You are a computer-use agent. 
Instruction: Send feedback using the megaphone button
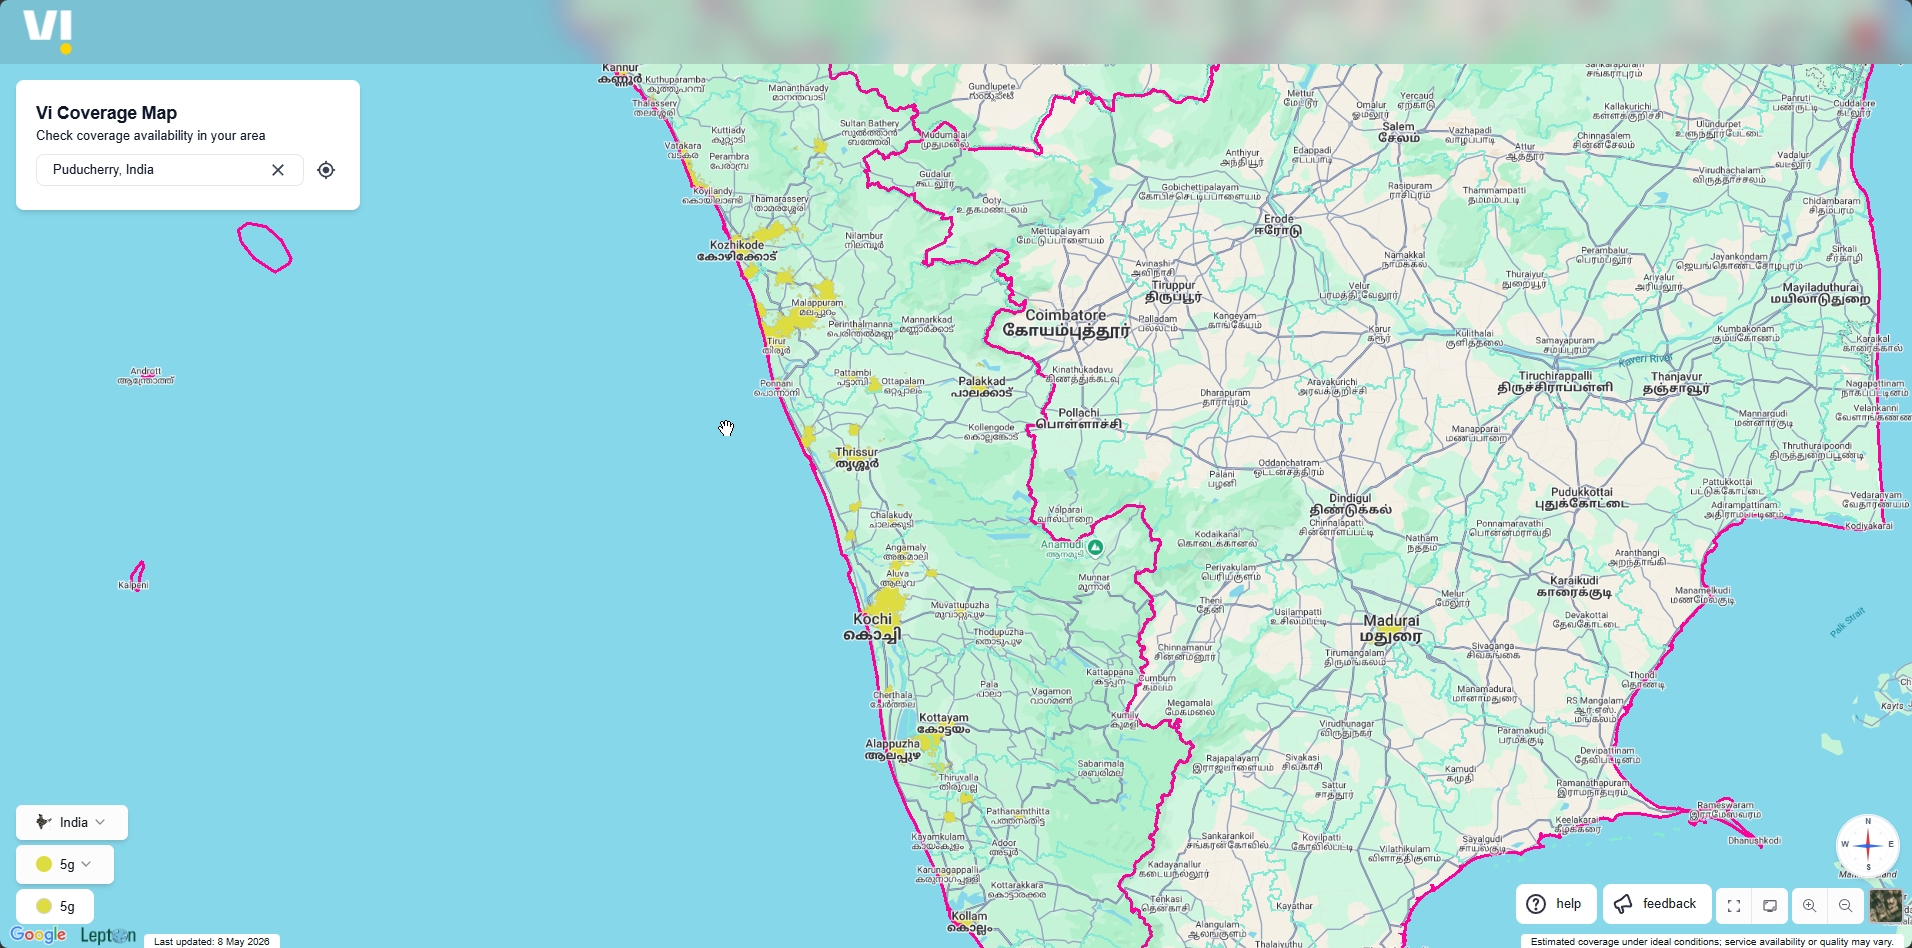(1657, 904)
